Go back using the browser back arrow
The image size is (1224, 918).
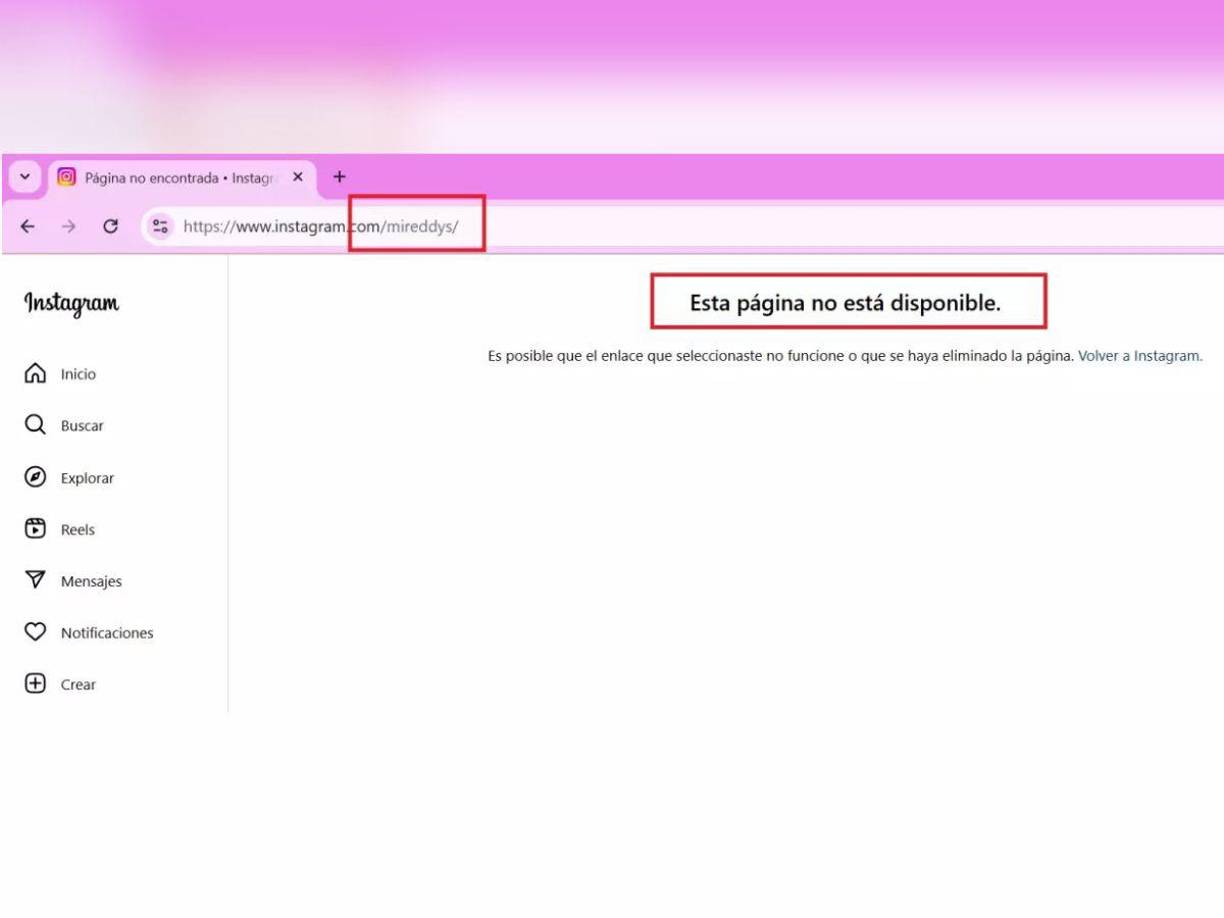pyautogui.click(x=27, y=226)
